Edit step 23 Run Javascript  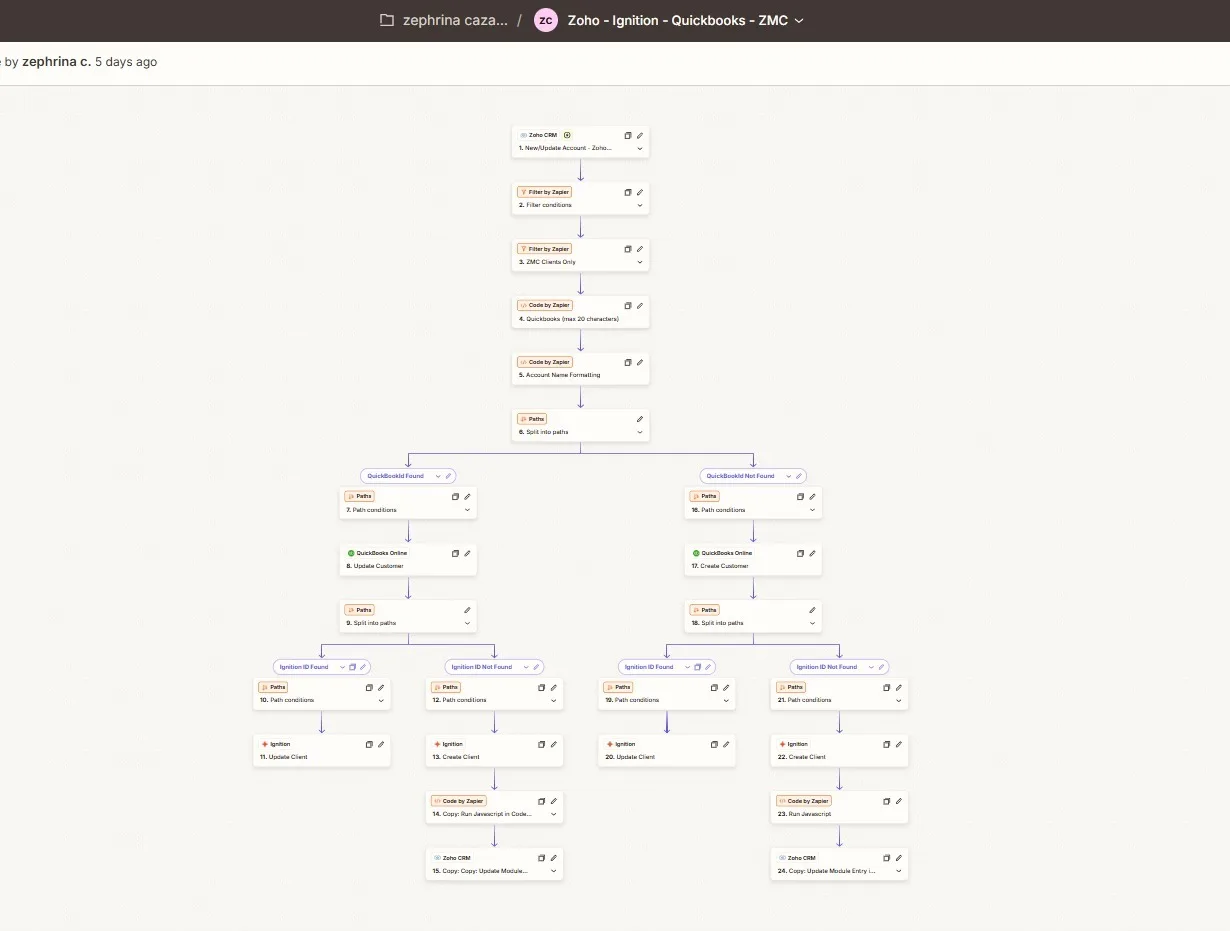point(899,801)
